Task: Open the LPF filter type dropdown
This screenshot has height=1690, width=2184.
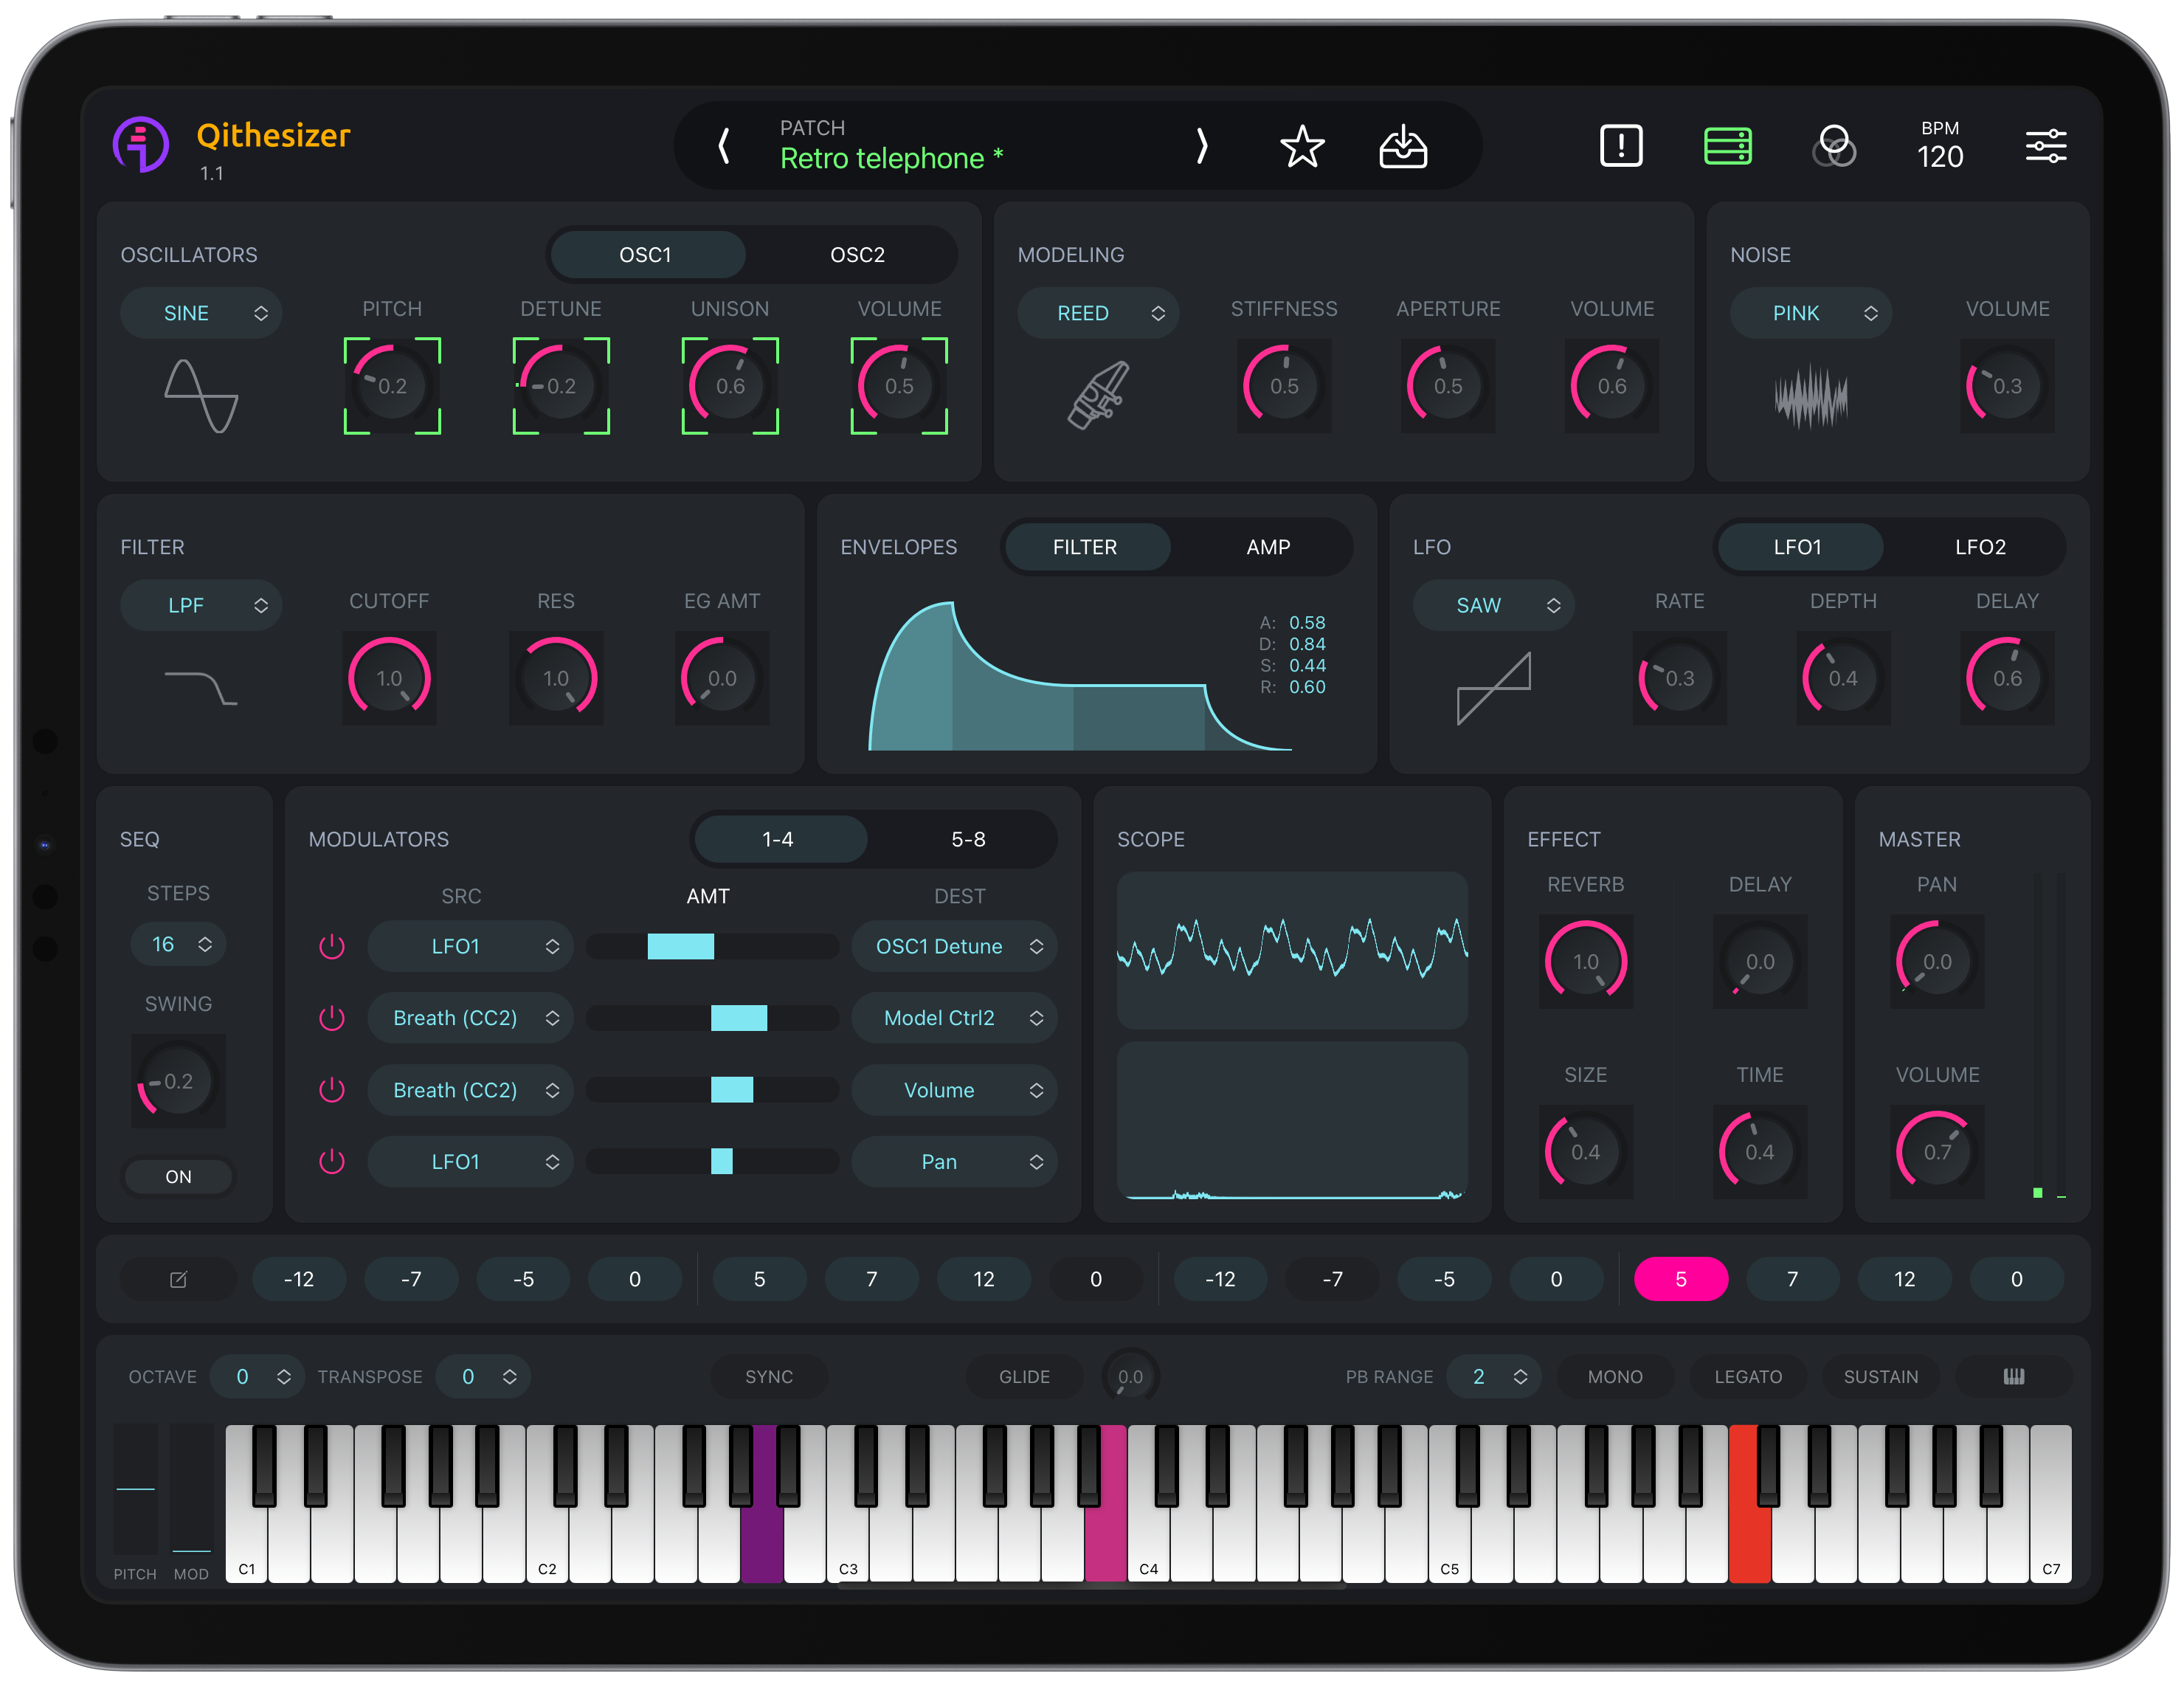Action: (x=201, y=605)
